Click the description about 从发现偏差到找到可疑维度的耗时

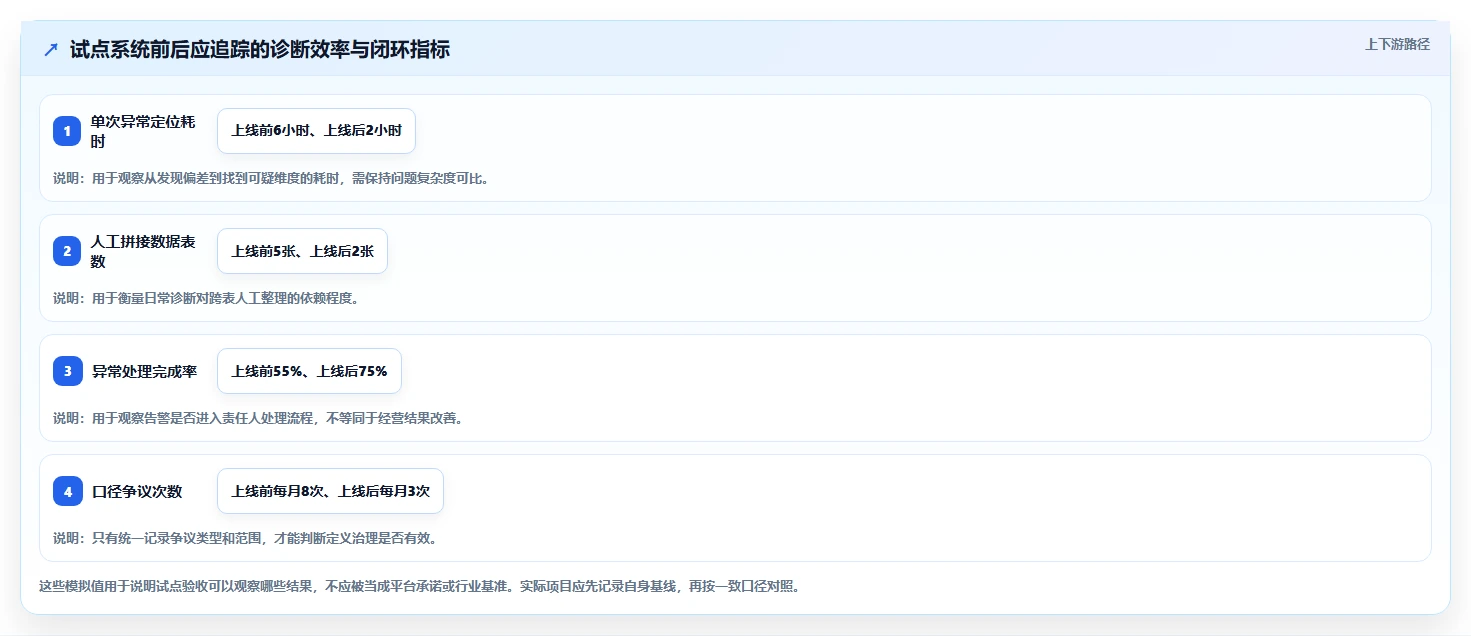point(271,178)
